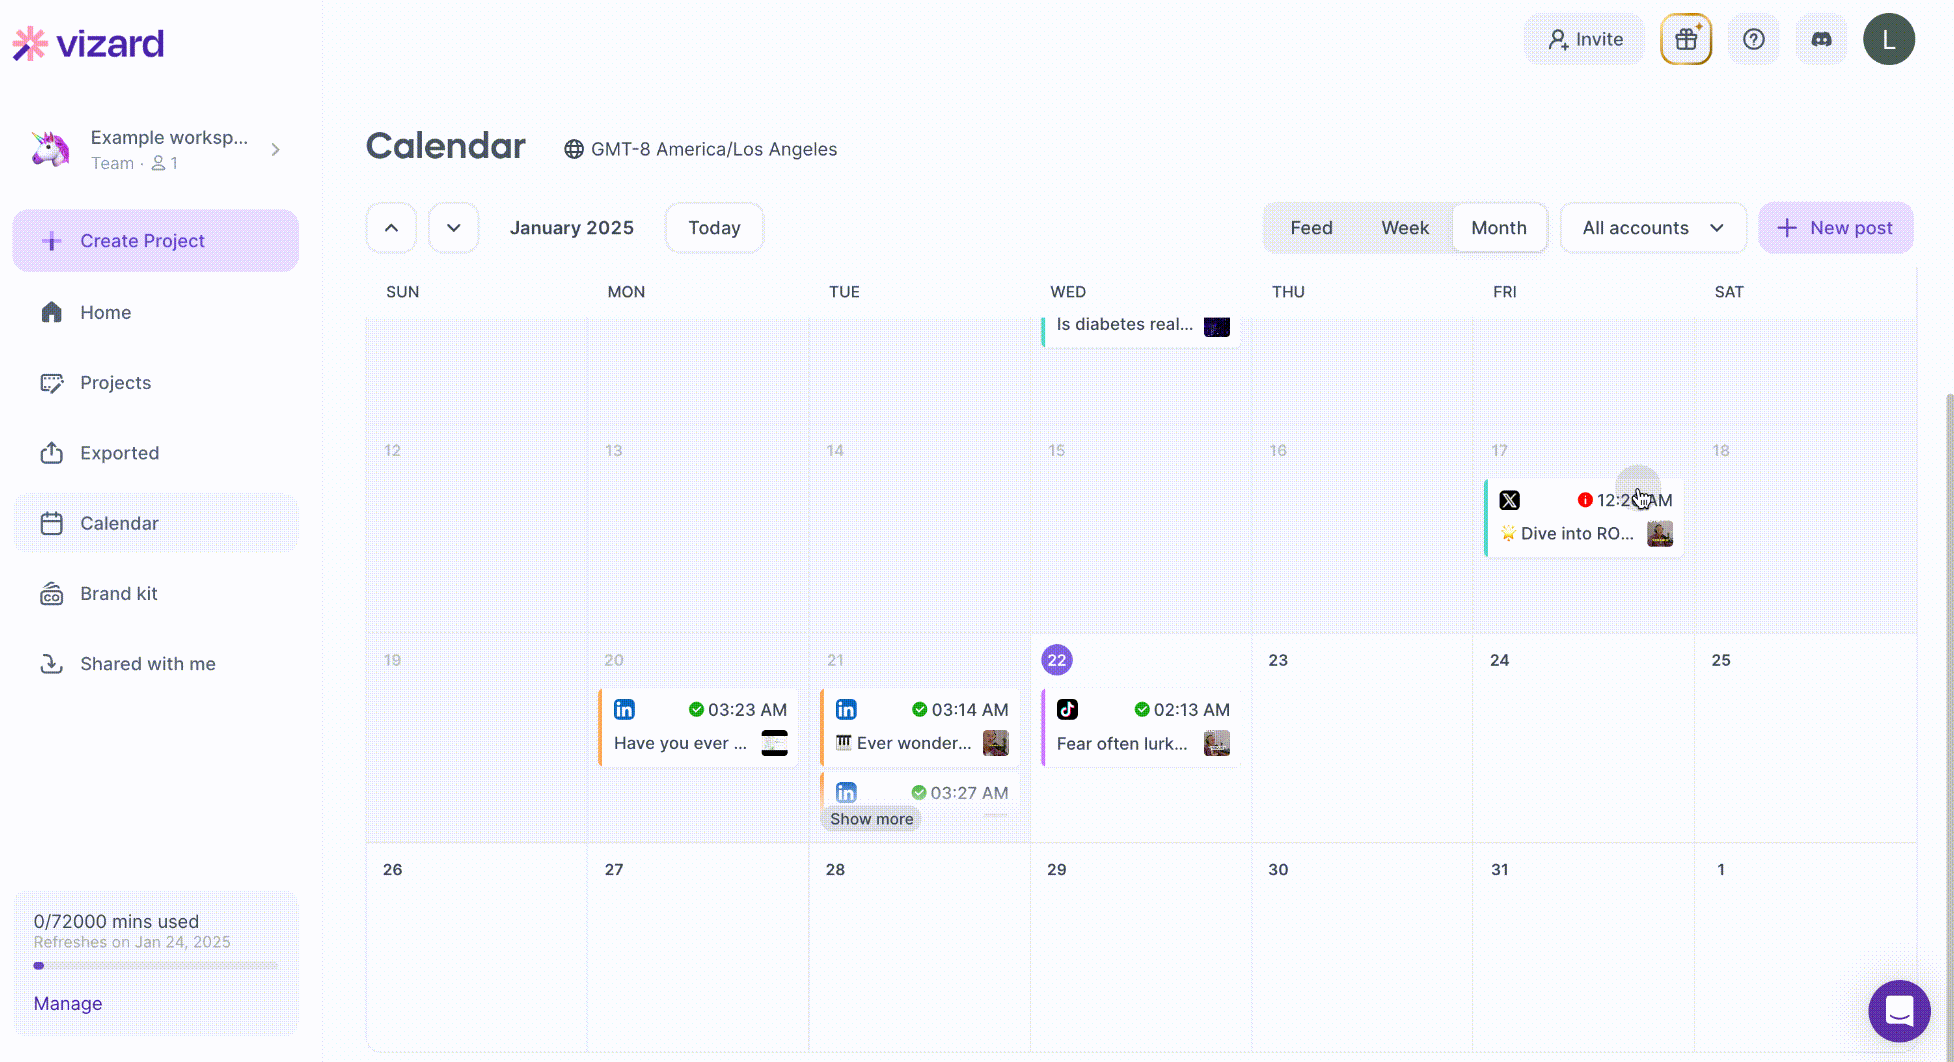
Task: Click the Shared with me icon
Action: [x=51, y=663]
